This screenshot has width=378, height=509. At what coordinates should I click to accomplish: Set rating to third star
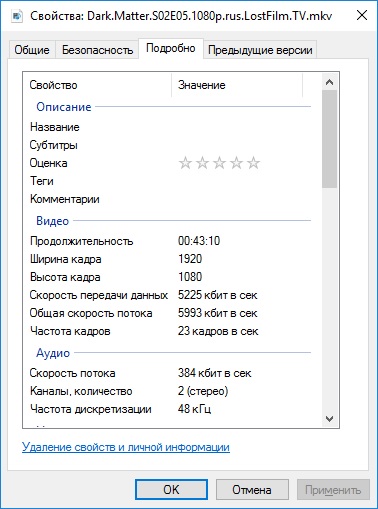coord(219,163)
